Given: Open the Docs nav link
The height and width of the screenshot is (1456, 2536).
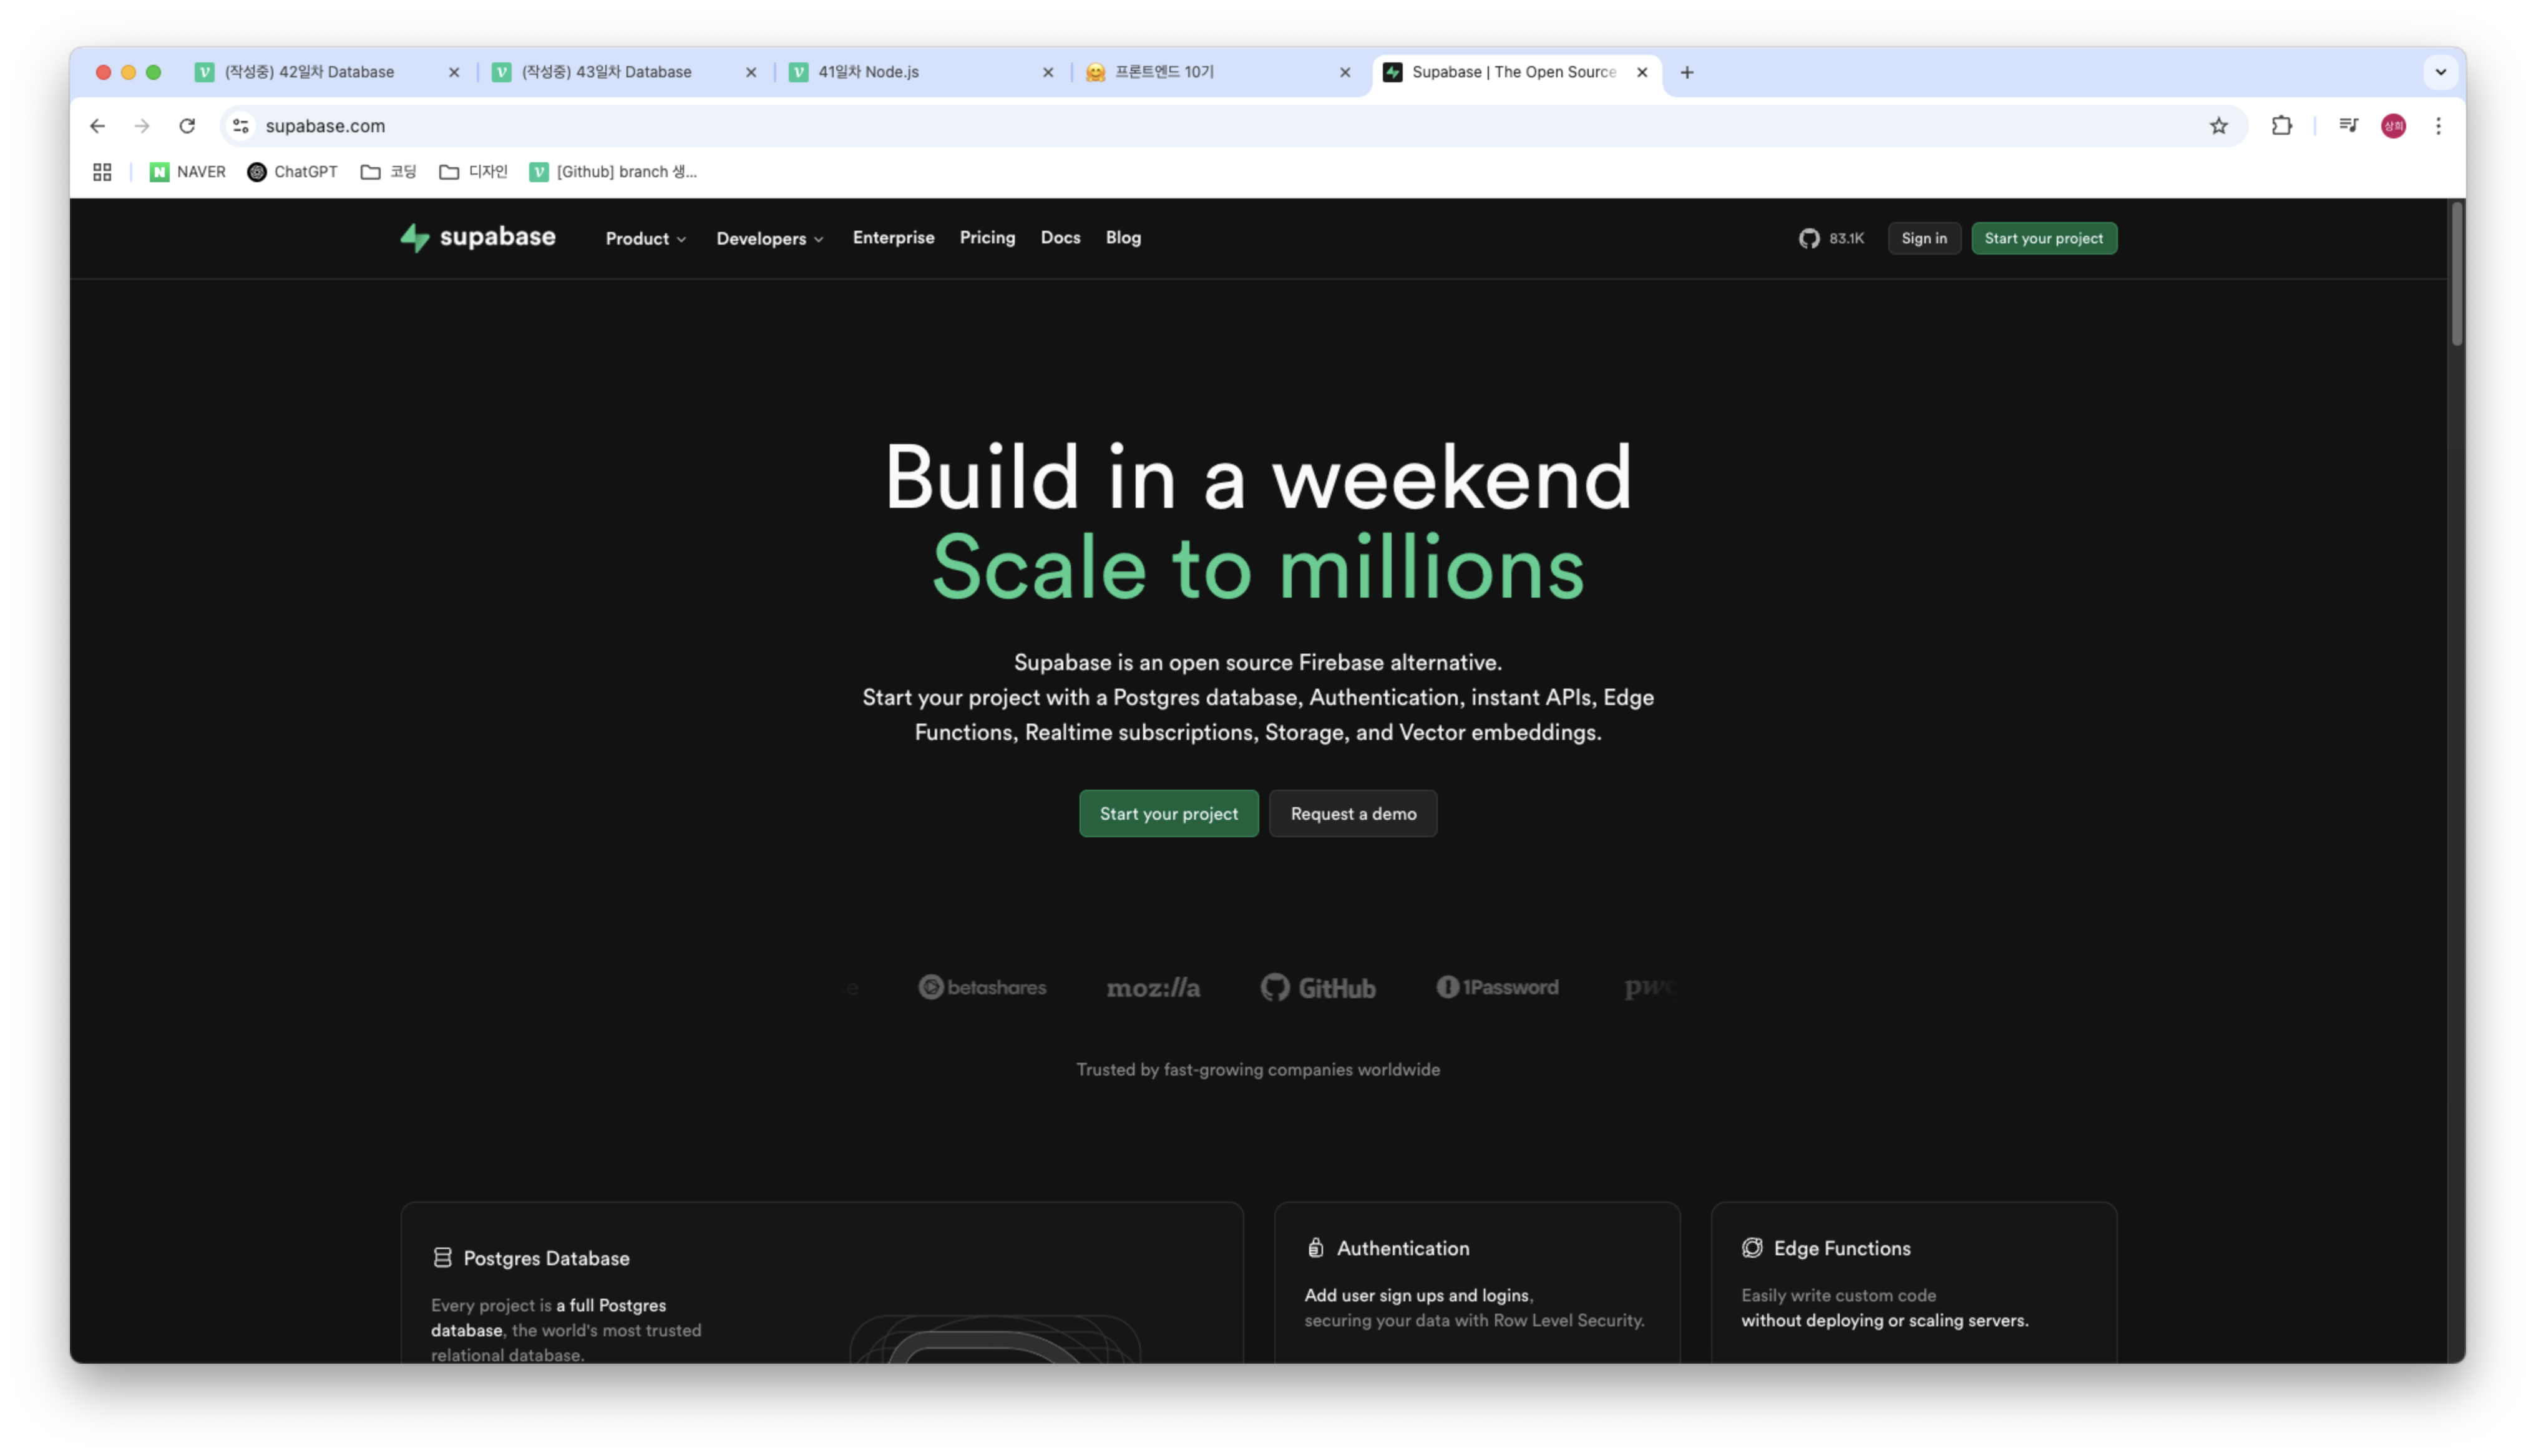Looking at the screenshot, I should point(1060,237).
